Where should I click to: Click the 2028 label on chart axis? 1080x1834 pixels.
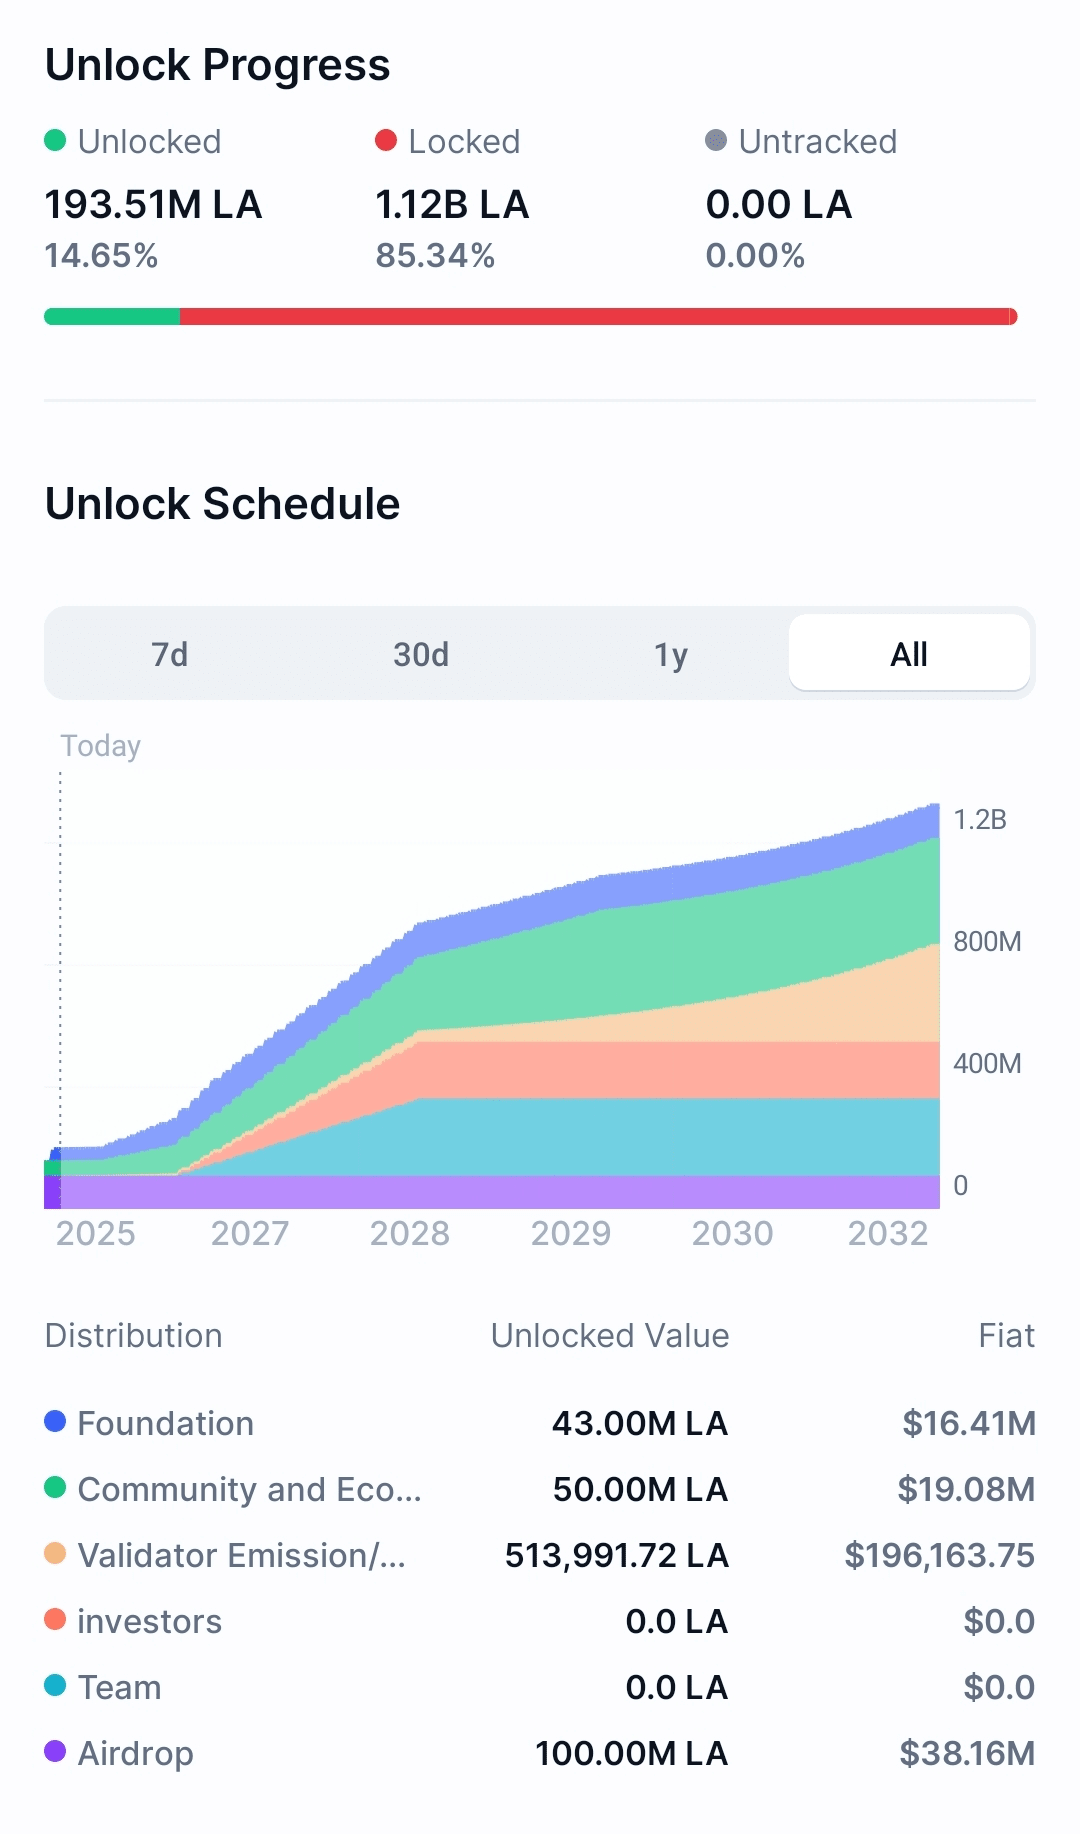coord(409,1233)
